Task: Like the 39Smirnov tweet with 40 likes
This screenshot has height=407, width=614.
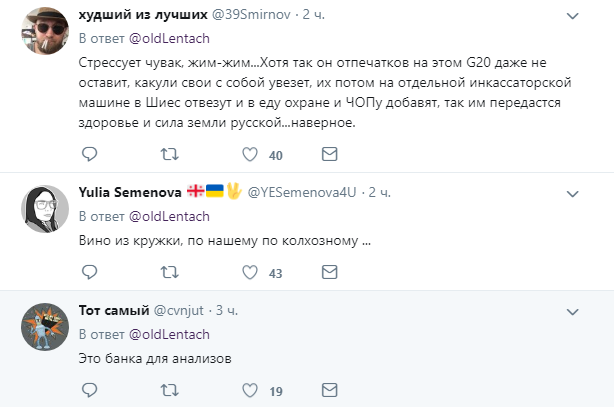Action: [x=251, y=155]
